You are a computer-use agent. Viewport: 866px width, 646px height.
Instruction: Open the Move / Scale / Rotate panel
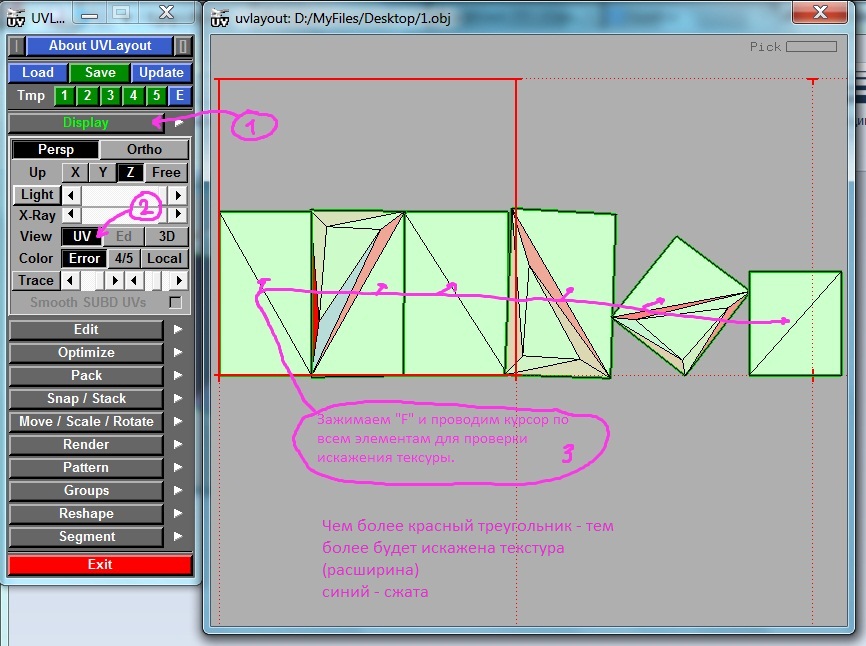pyautogui.click(x=86, y=422)
